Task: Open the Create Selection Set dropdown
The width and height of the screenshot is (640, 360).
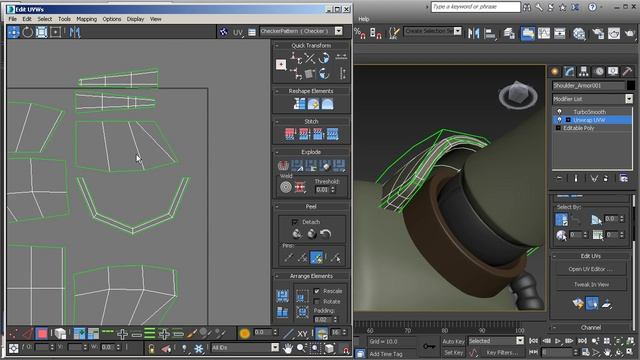Action: [x=458, y=31]
